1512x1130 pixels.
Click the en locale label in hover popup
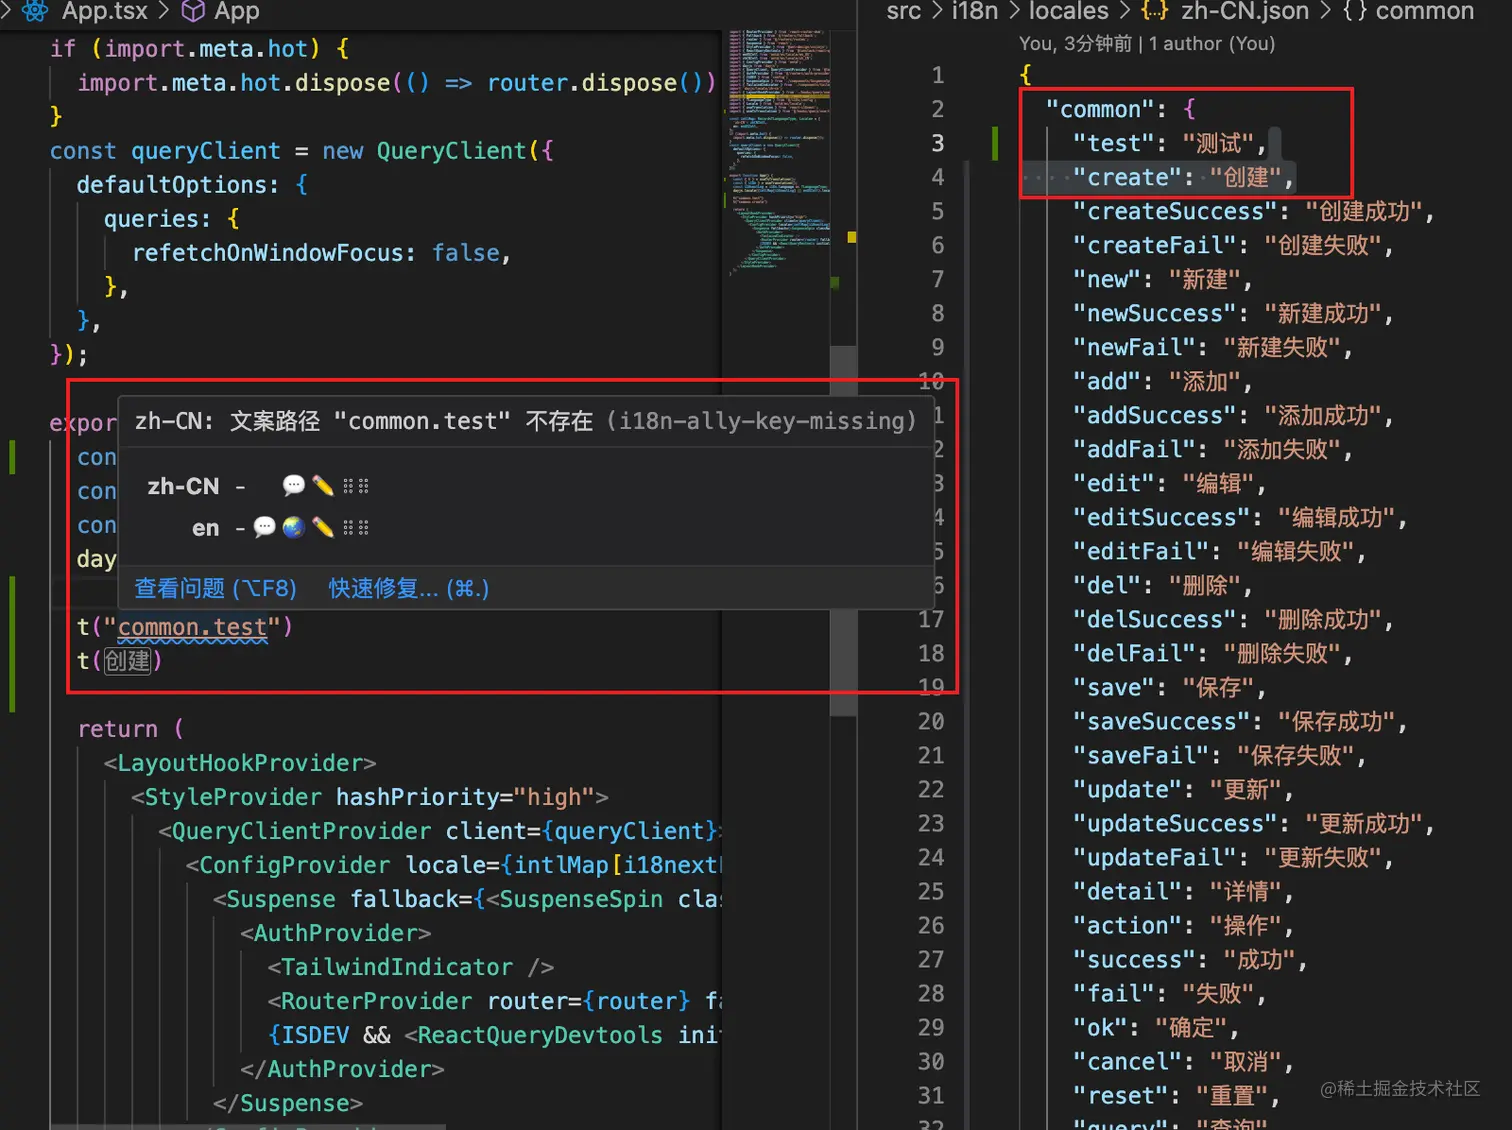205,527
